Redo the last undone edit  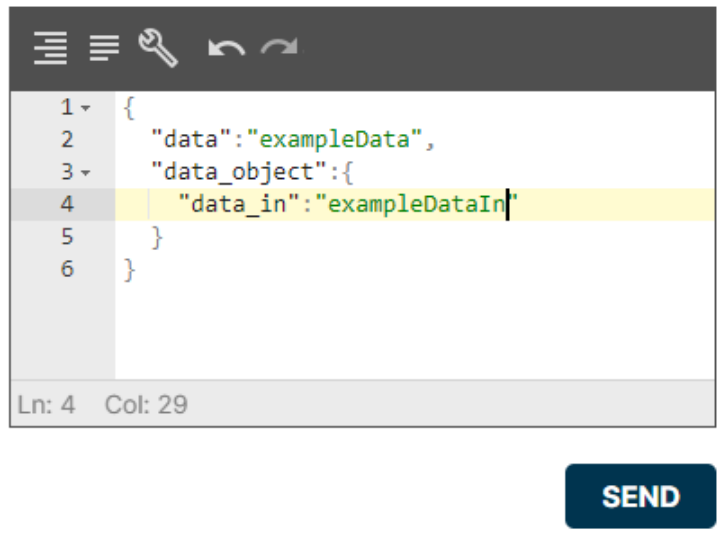[279, 48]
